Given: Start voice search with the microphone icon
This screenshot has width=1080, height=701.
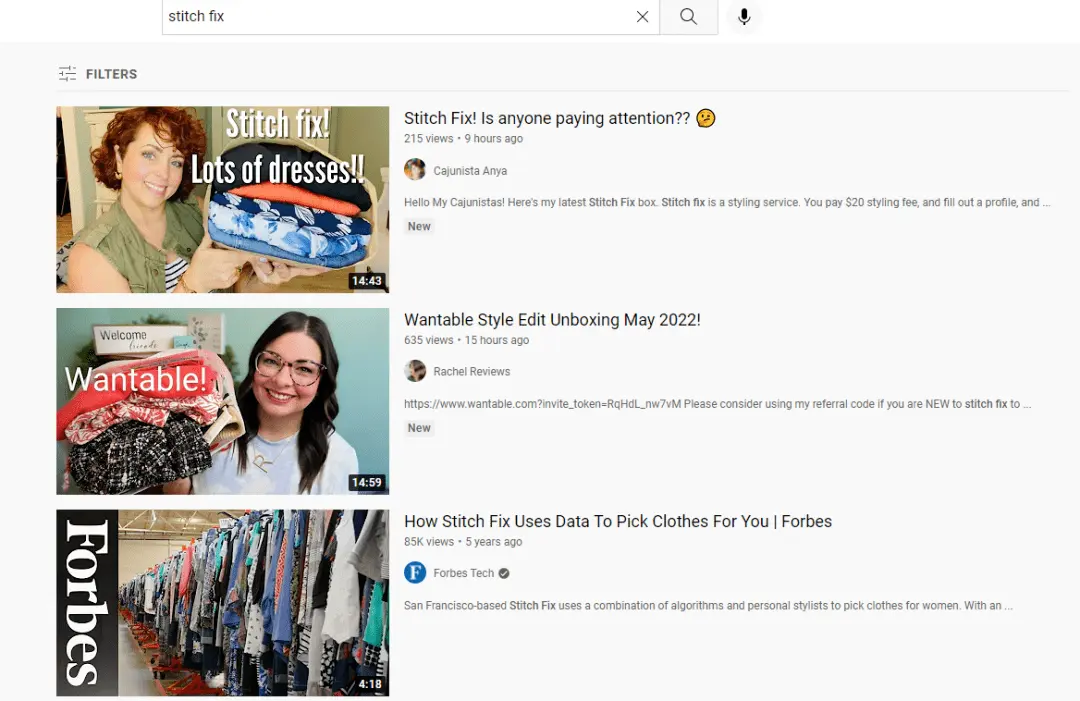Looking at the screenshot, I should tap(744, 17).
